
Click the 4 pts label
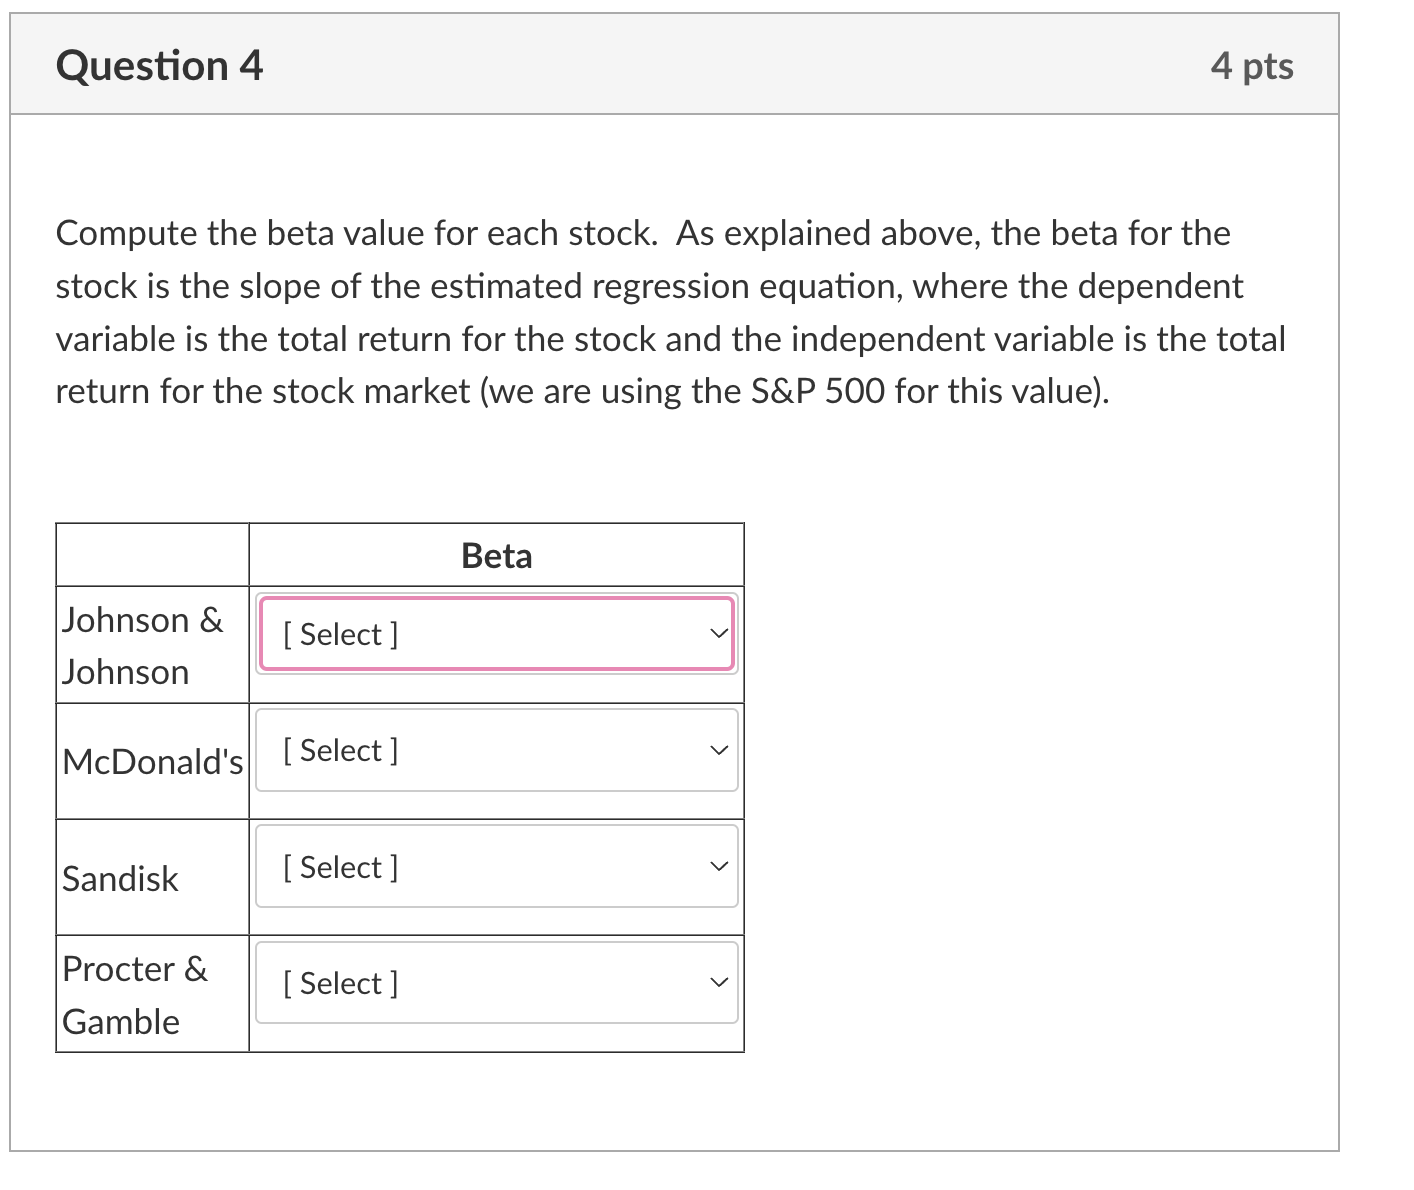point(1253,64)
